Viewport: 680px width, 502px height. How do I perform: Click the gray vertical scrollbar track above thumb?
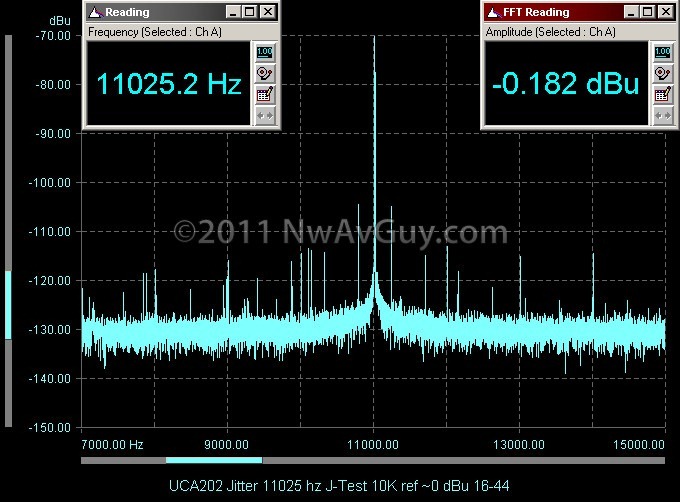pos(8,153)
